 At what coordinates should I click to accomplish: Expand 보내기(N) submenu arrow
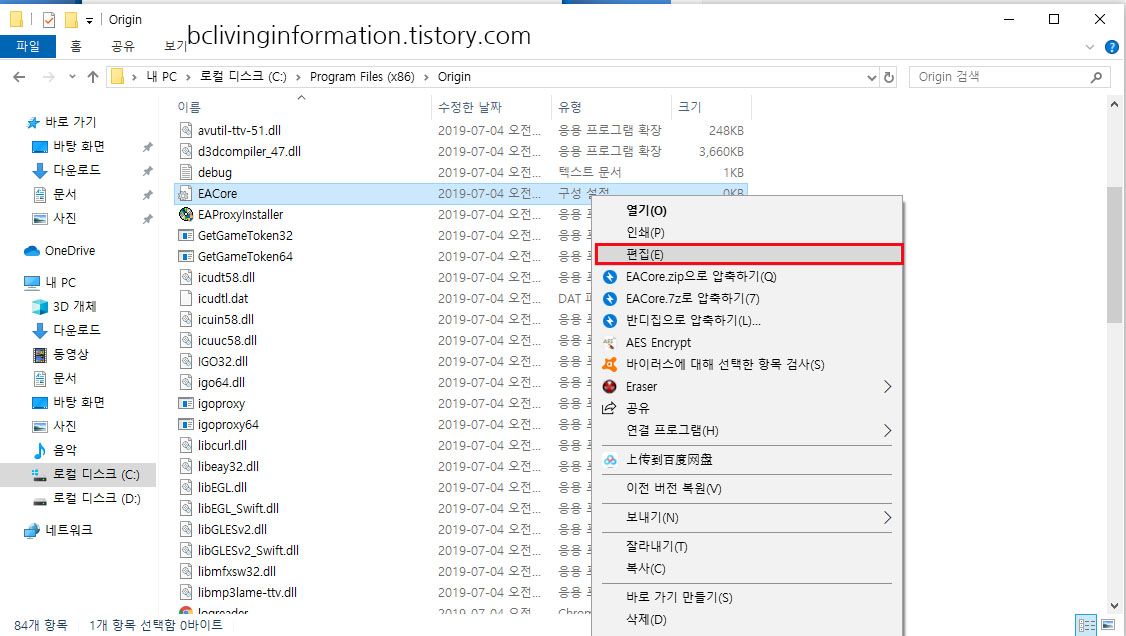tap(888, 518)
